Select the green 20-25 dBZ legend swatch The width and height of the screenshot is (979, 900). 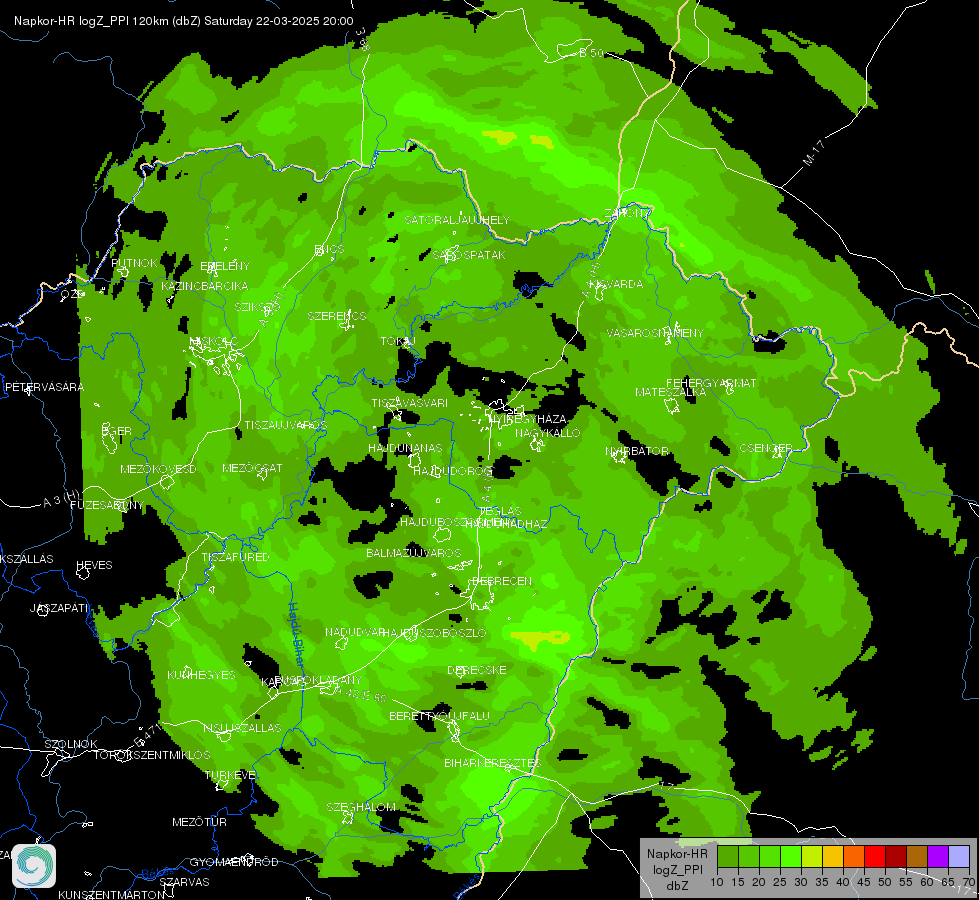click(x=770, y=857)
